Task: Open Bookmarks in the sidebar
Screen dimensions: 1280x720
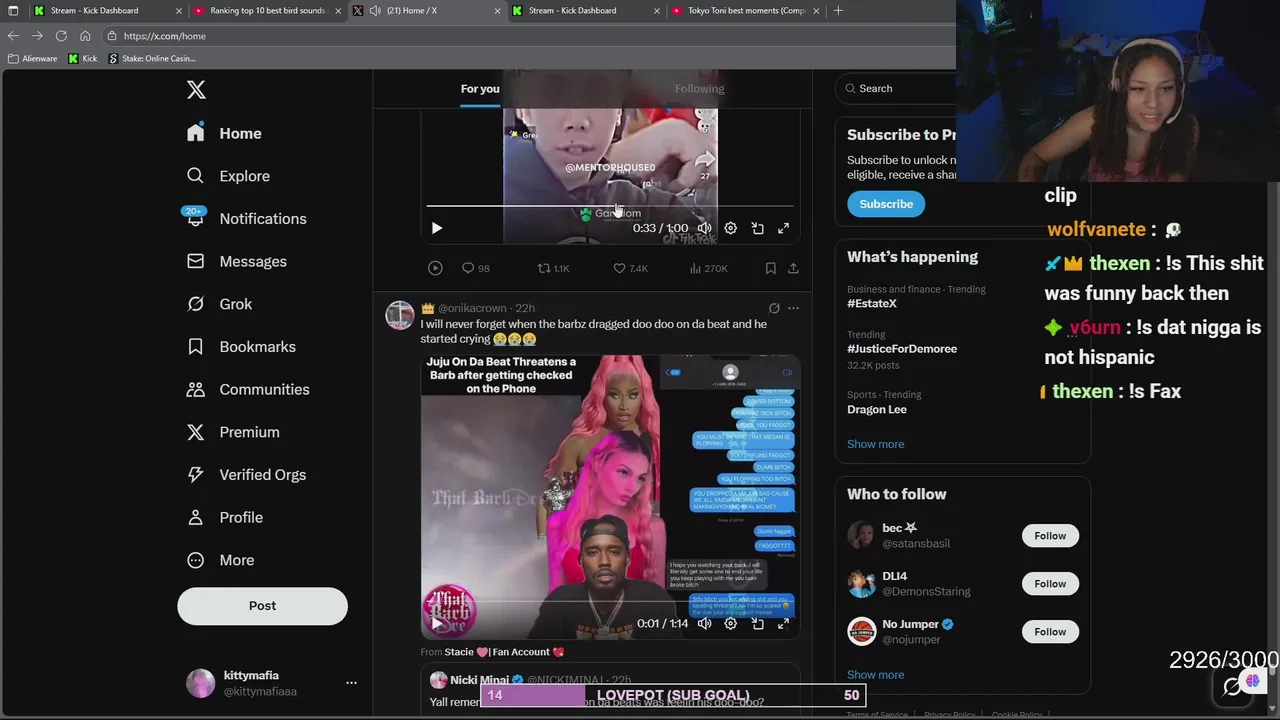Action: coord(241,347)
